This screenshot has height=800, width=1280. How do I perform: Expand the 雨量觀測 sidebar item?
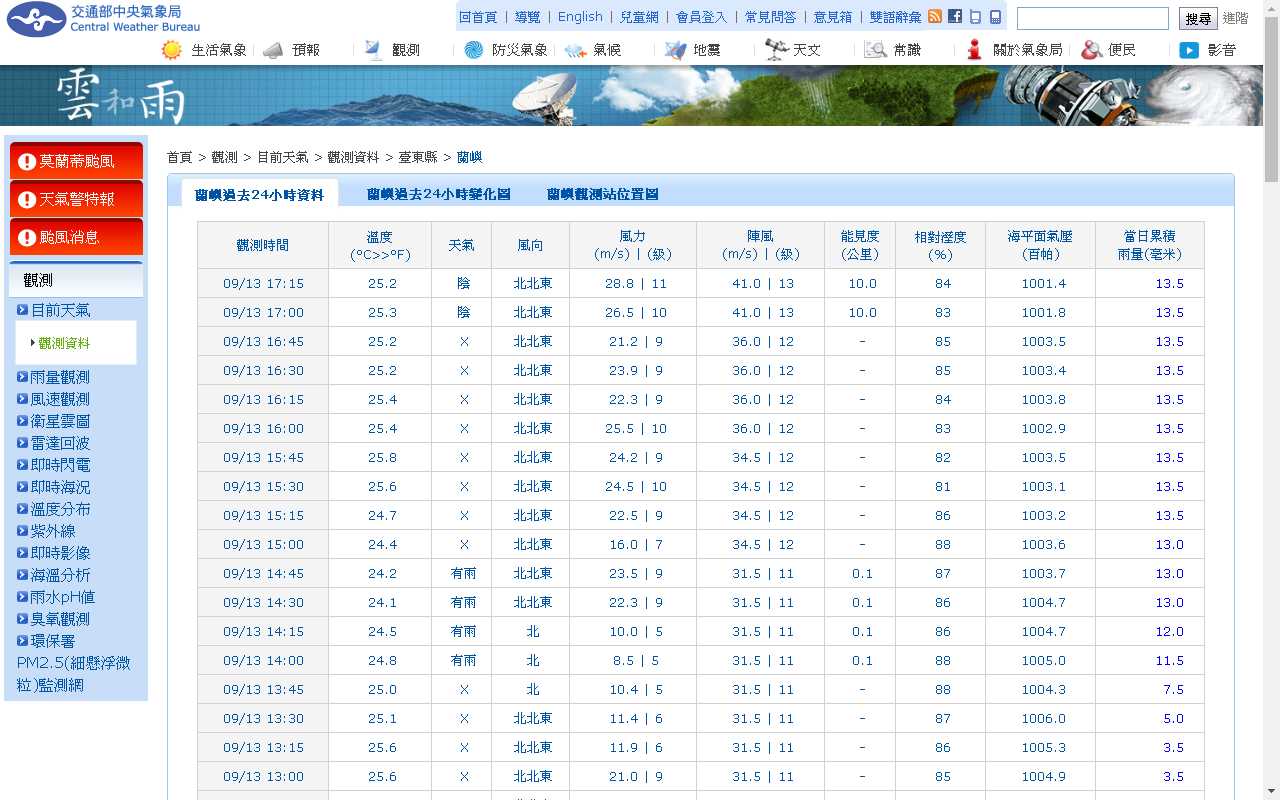[60, 377]
